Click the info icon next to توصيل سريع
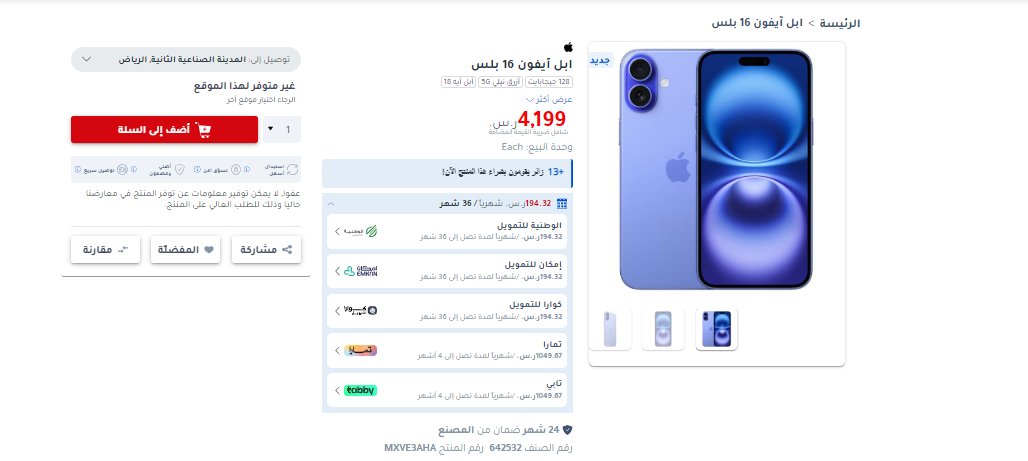 (x=78, y=169)
